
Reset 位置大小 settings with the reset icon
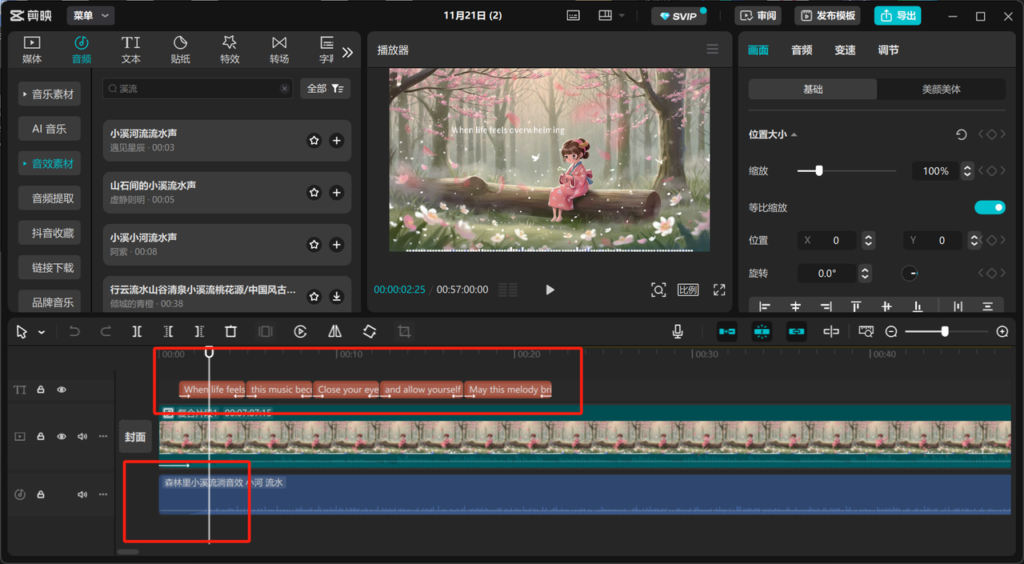click(x=961, y=134)
